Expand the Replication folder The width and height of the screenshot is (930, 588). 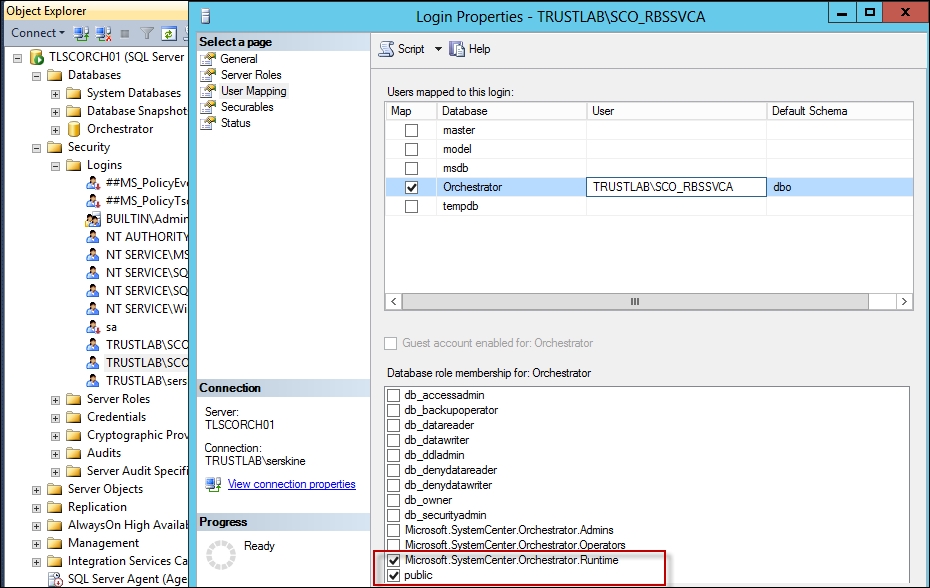pos(36,508)
